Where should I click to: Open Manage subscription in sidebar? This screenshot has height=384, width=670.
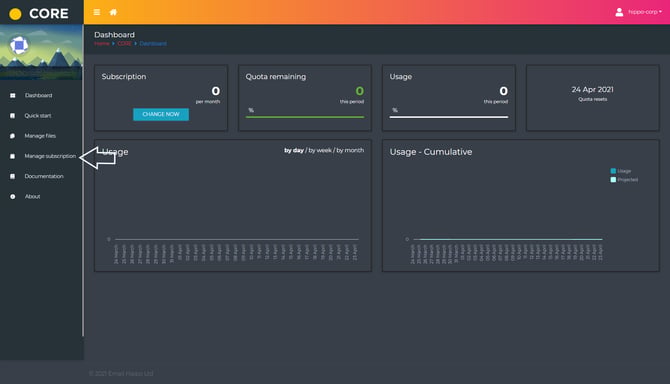(x=50, y=156)
